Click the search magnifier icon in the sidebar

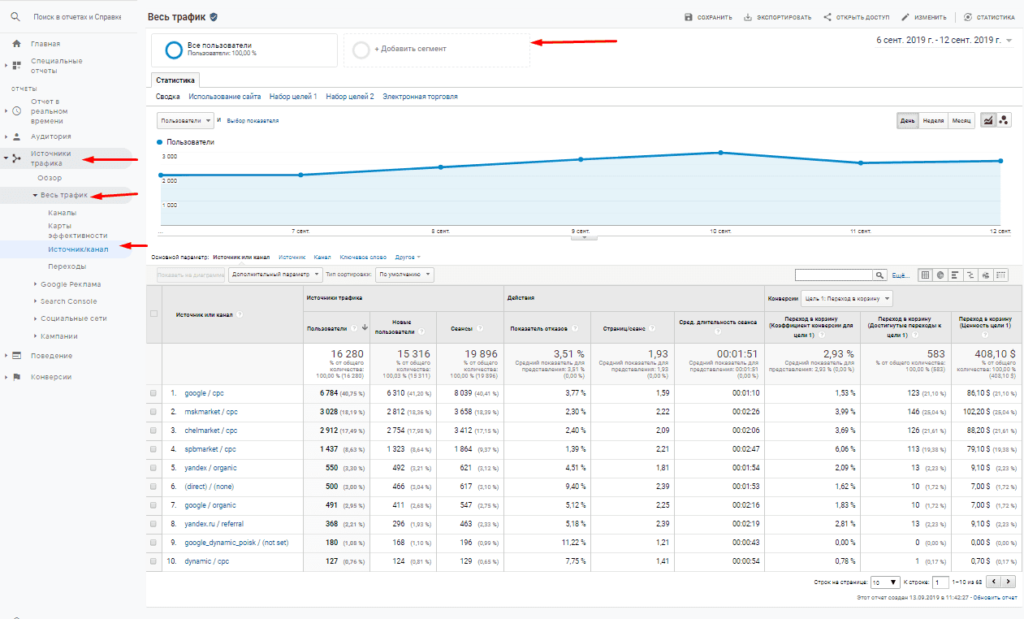pos(15,17)
